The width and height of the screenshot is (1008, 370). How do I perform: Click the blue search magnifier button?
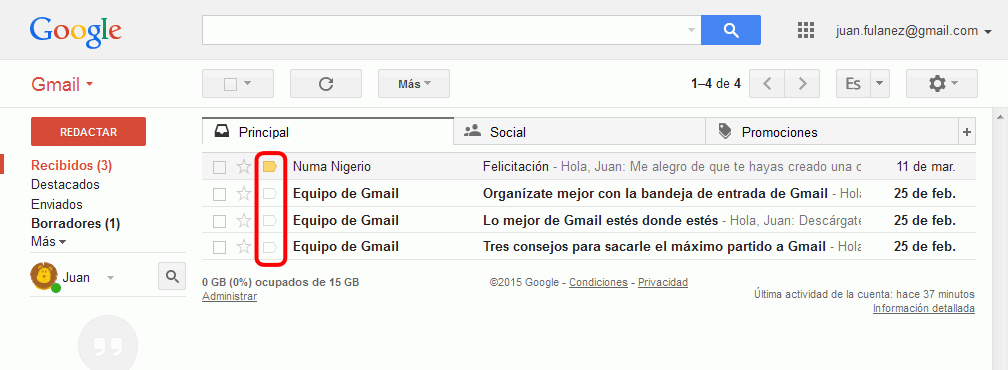(730, 30)
